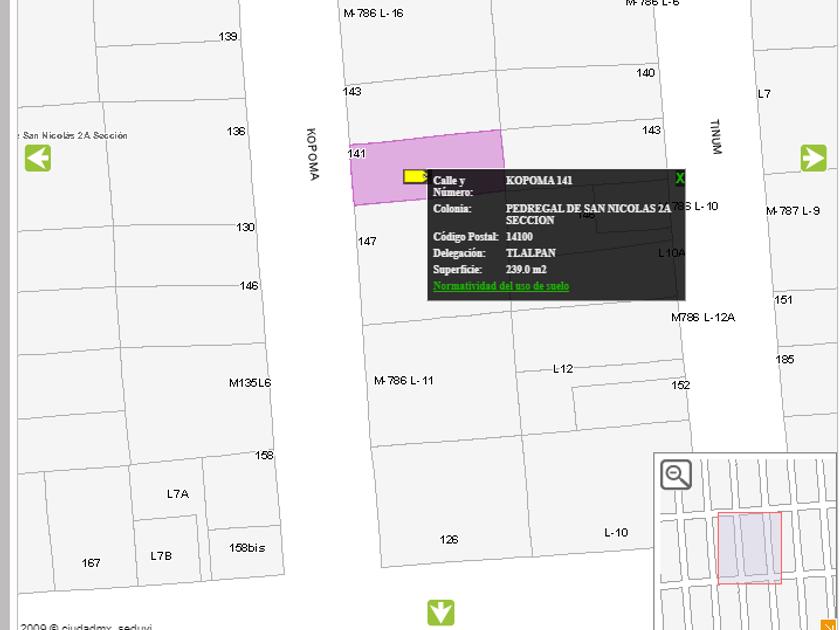
Task: Click the lot labeled L7A
Action: coord(177,494)
